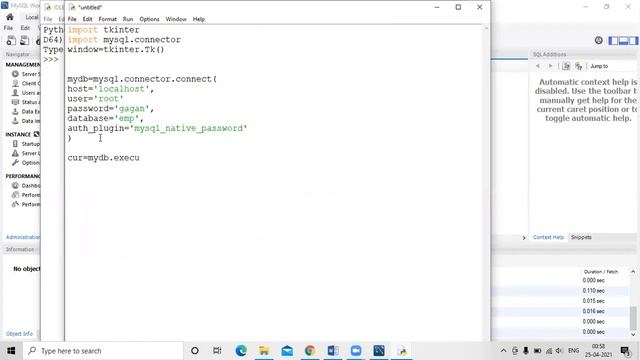Toggle the right sidebar panel visibility

(633, 40)
